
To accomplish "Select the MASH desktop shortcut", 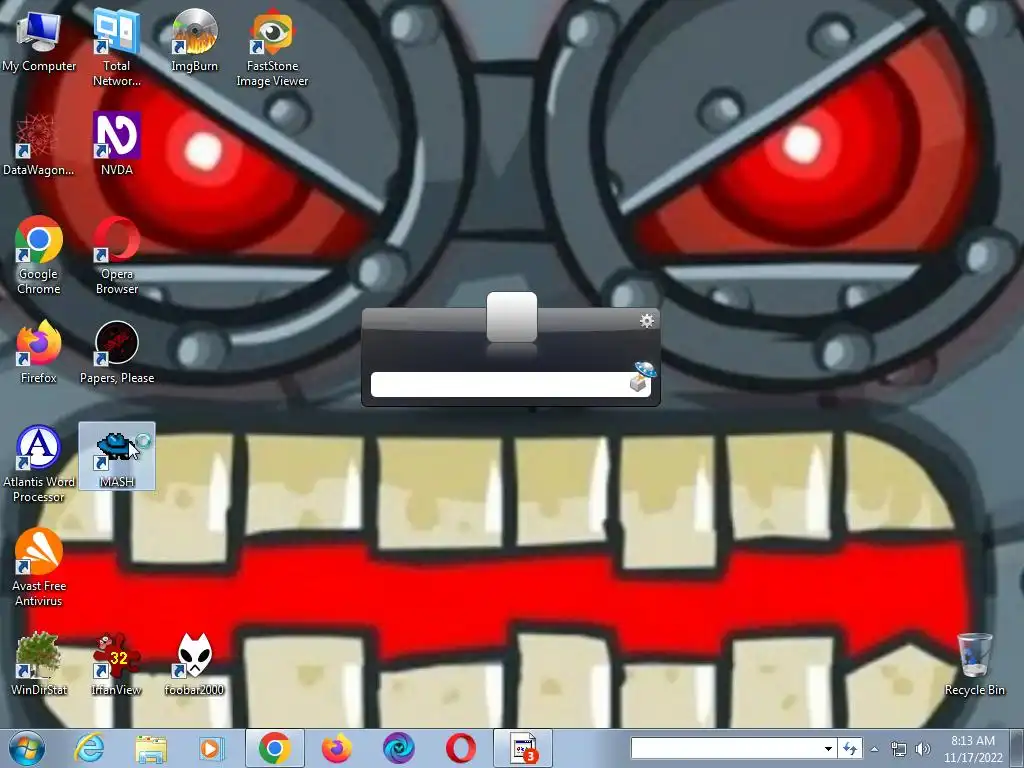I will (x=117, y=456).
